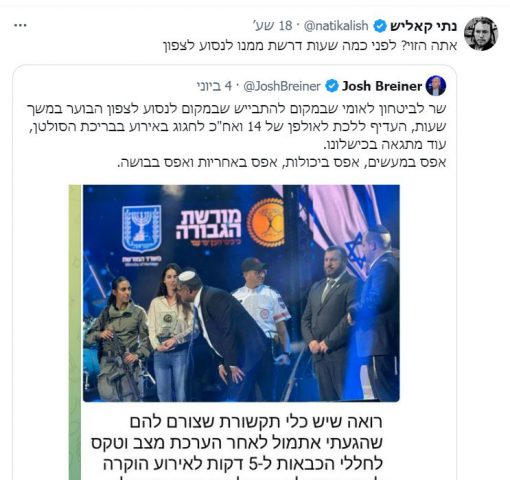Select the Josh Breiner display name

(x=382, y=86)
